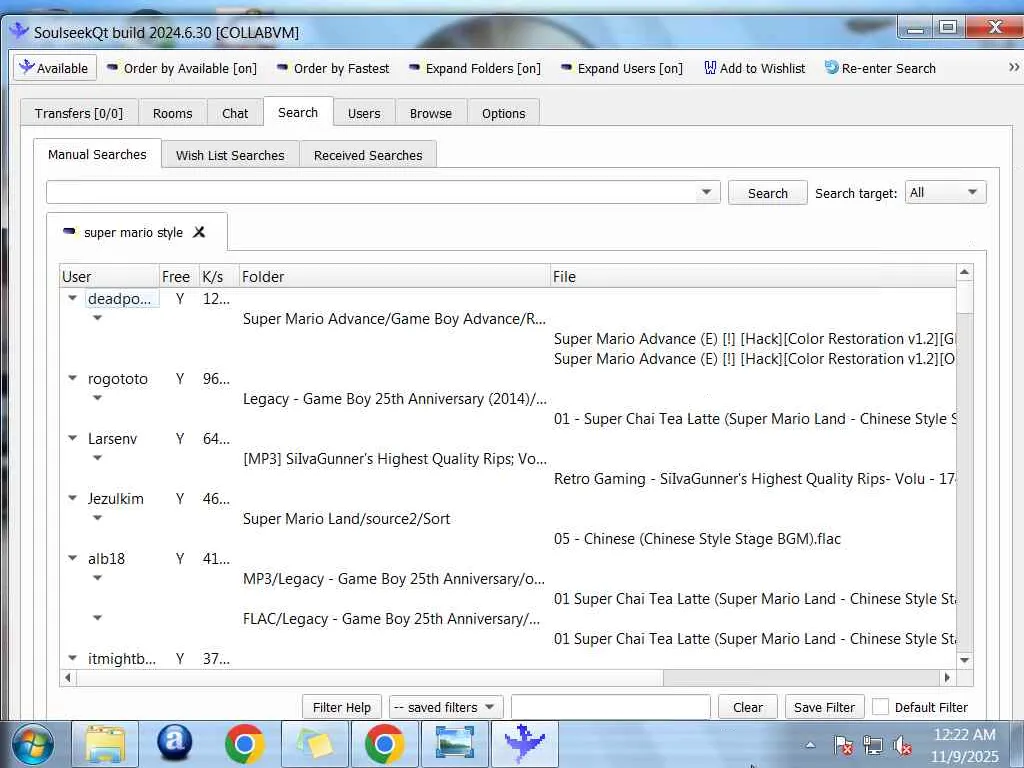Collapse user itmightb... tree node
The width and height of the screenshot is (1024, 768).
tap(72, 658)
